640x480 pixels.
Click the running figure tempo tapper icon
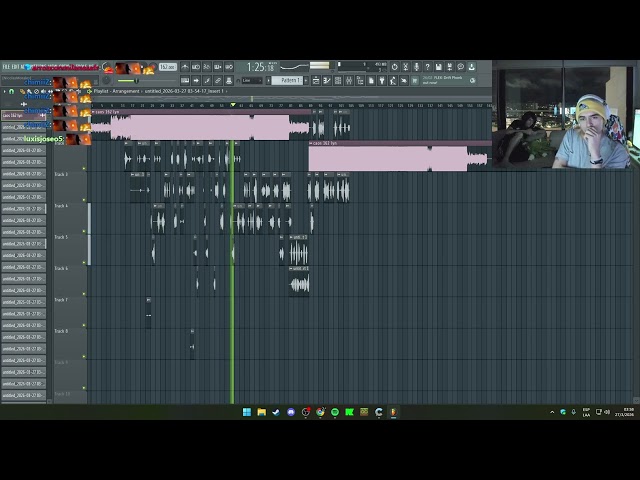[393, 80]
